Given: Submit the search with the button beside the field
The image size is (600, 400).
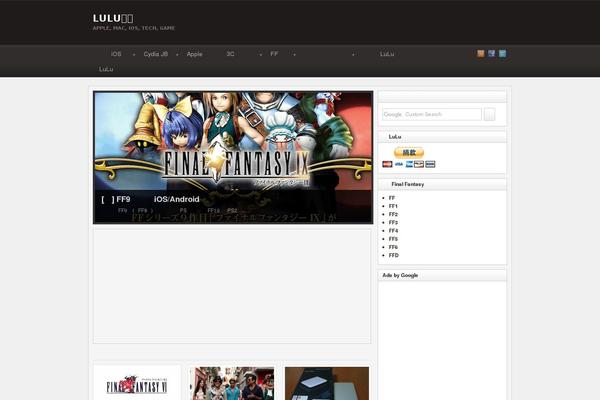Looking at the screenshot, I should (489, 114).
